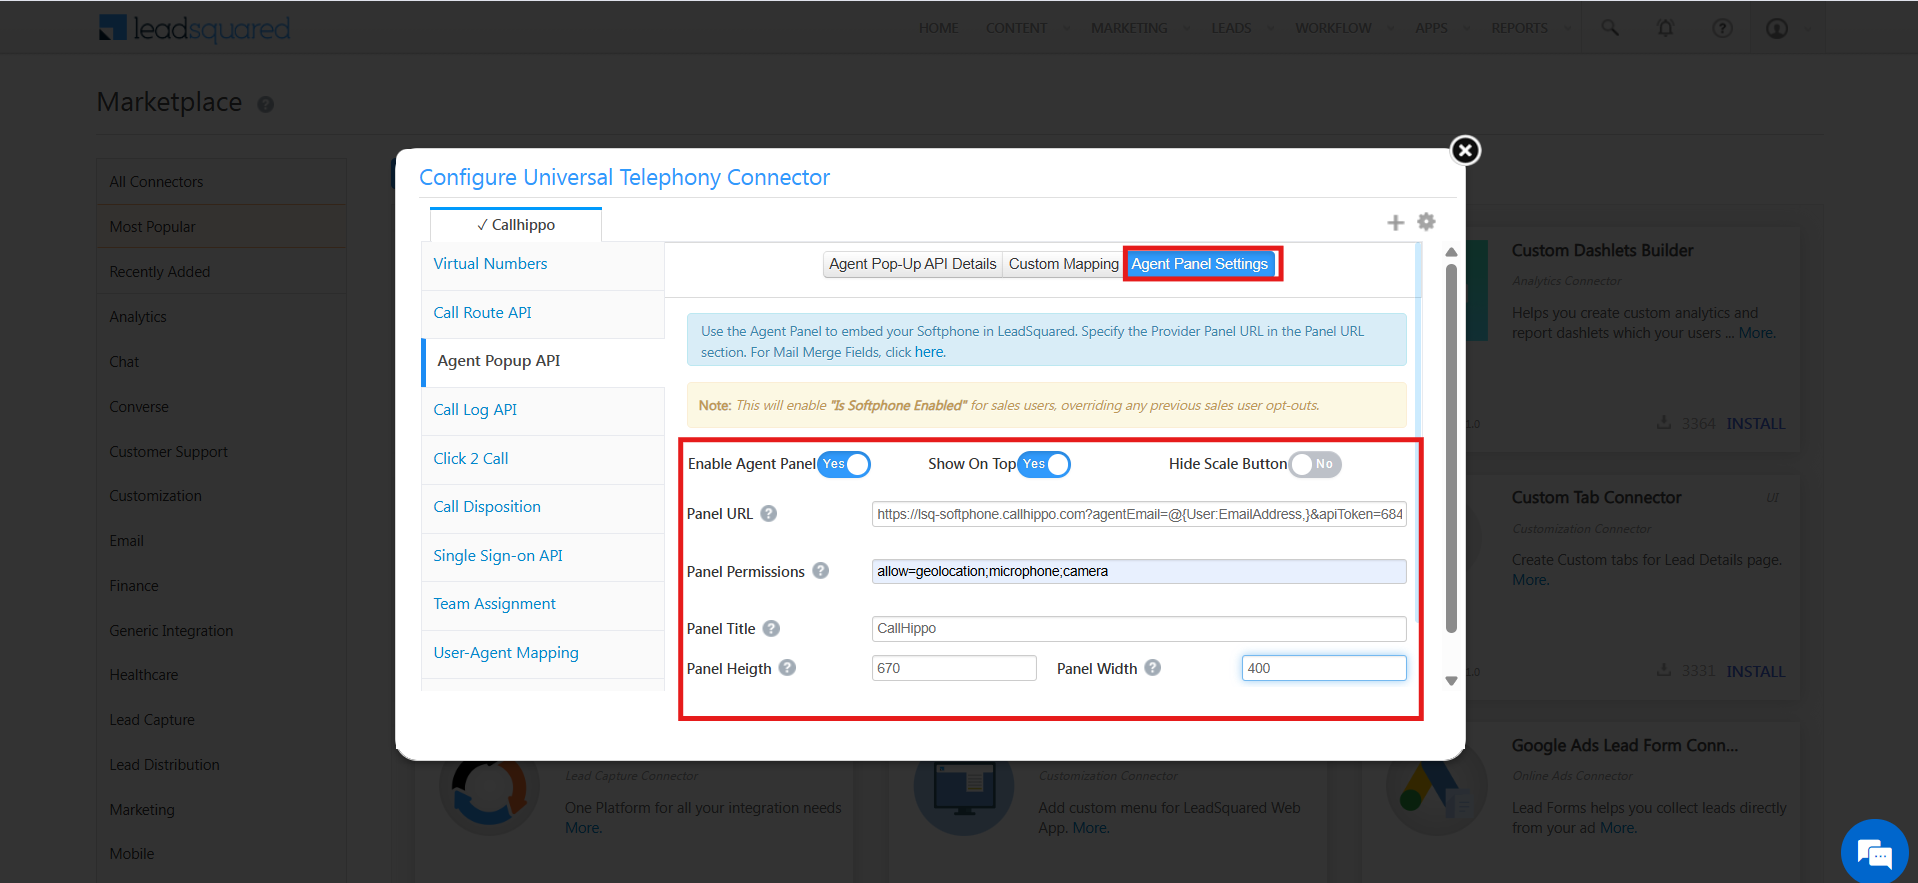The image size is (1918, 883).
Task: Open the header help question icon
Action: (1722, 28)
